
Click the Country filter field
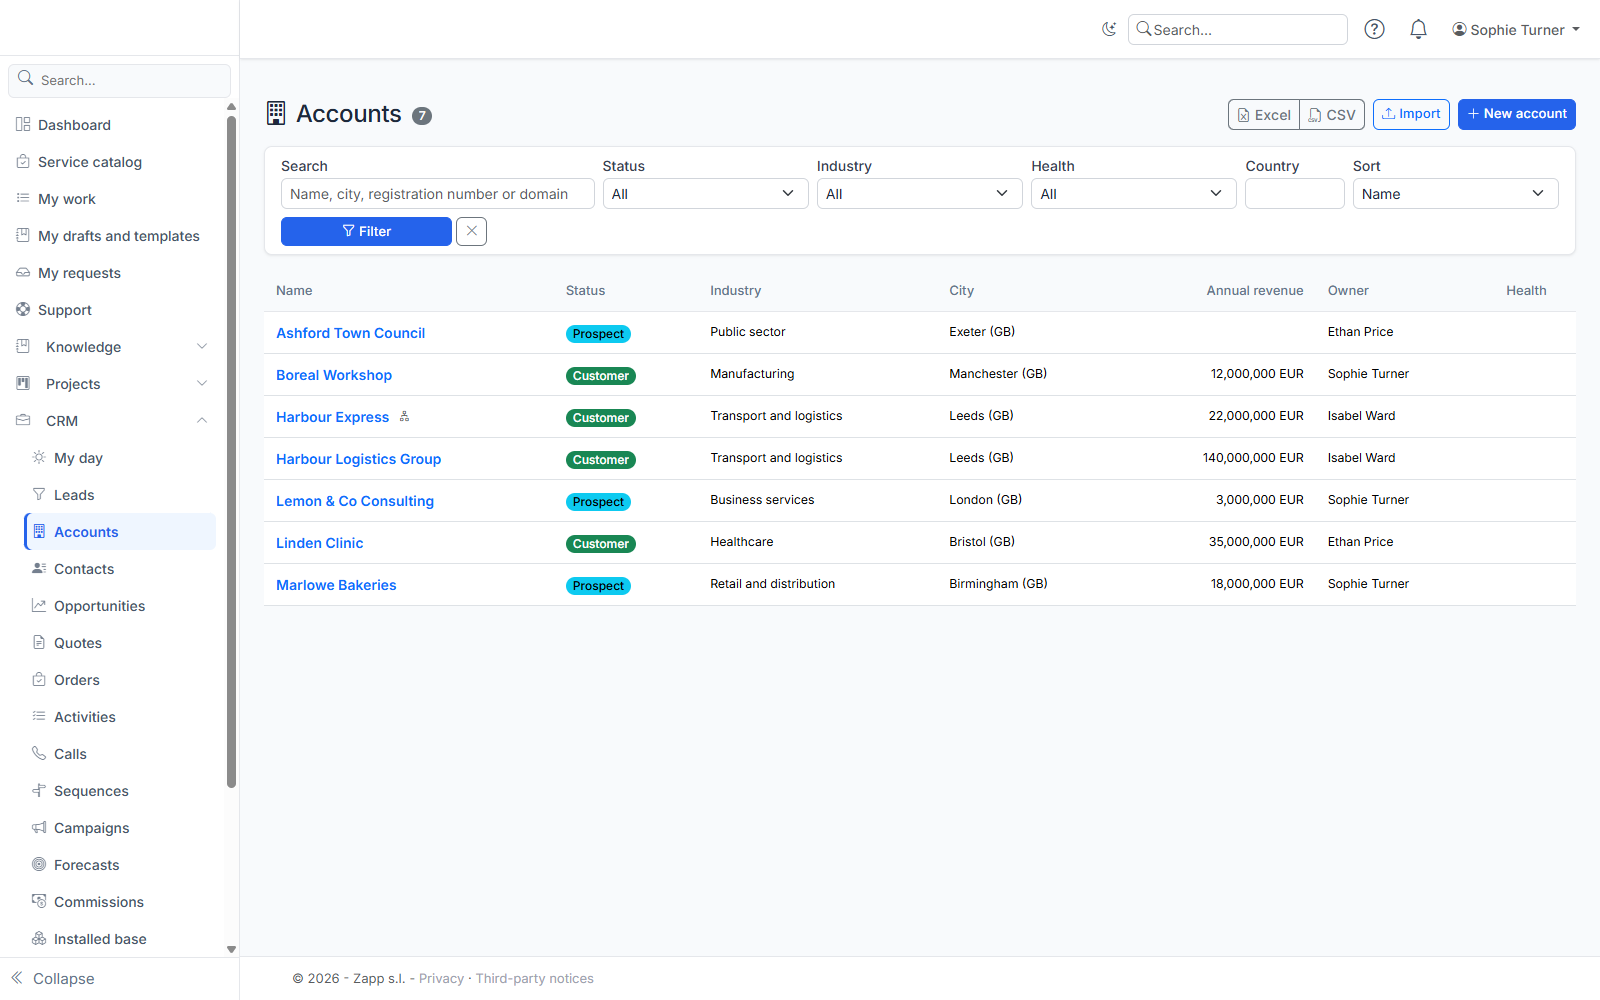[x=1295, y=194]
